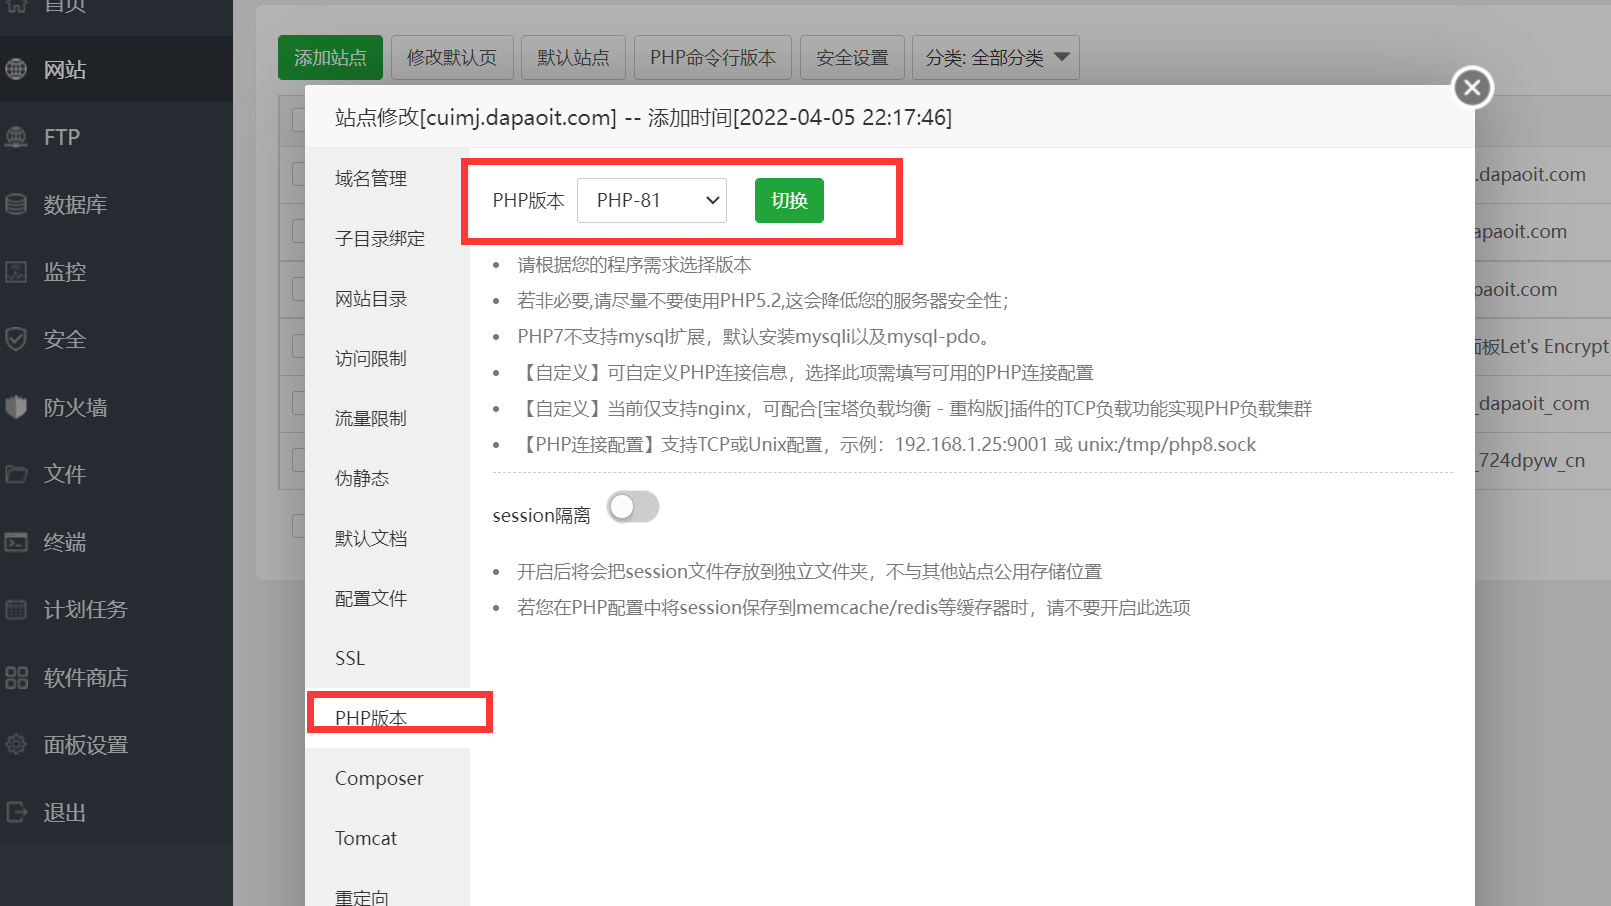1611x906 pixels.
Task: Open the PHP-81 version dropdown
Action: click(652, 200)
